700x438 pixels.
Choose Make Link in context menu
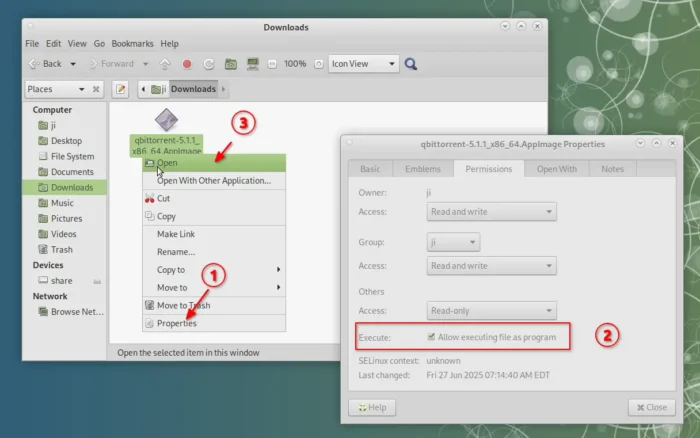[214, 234]
